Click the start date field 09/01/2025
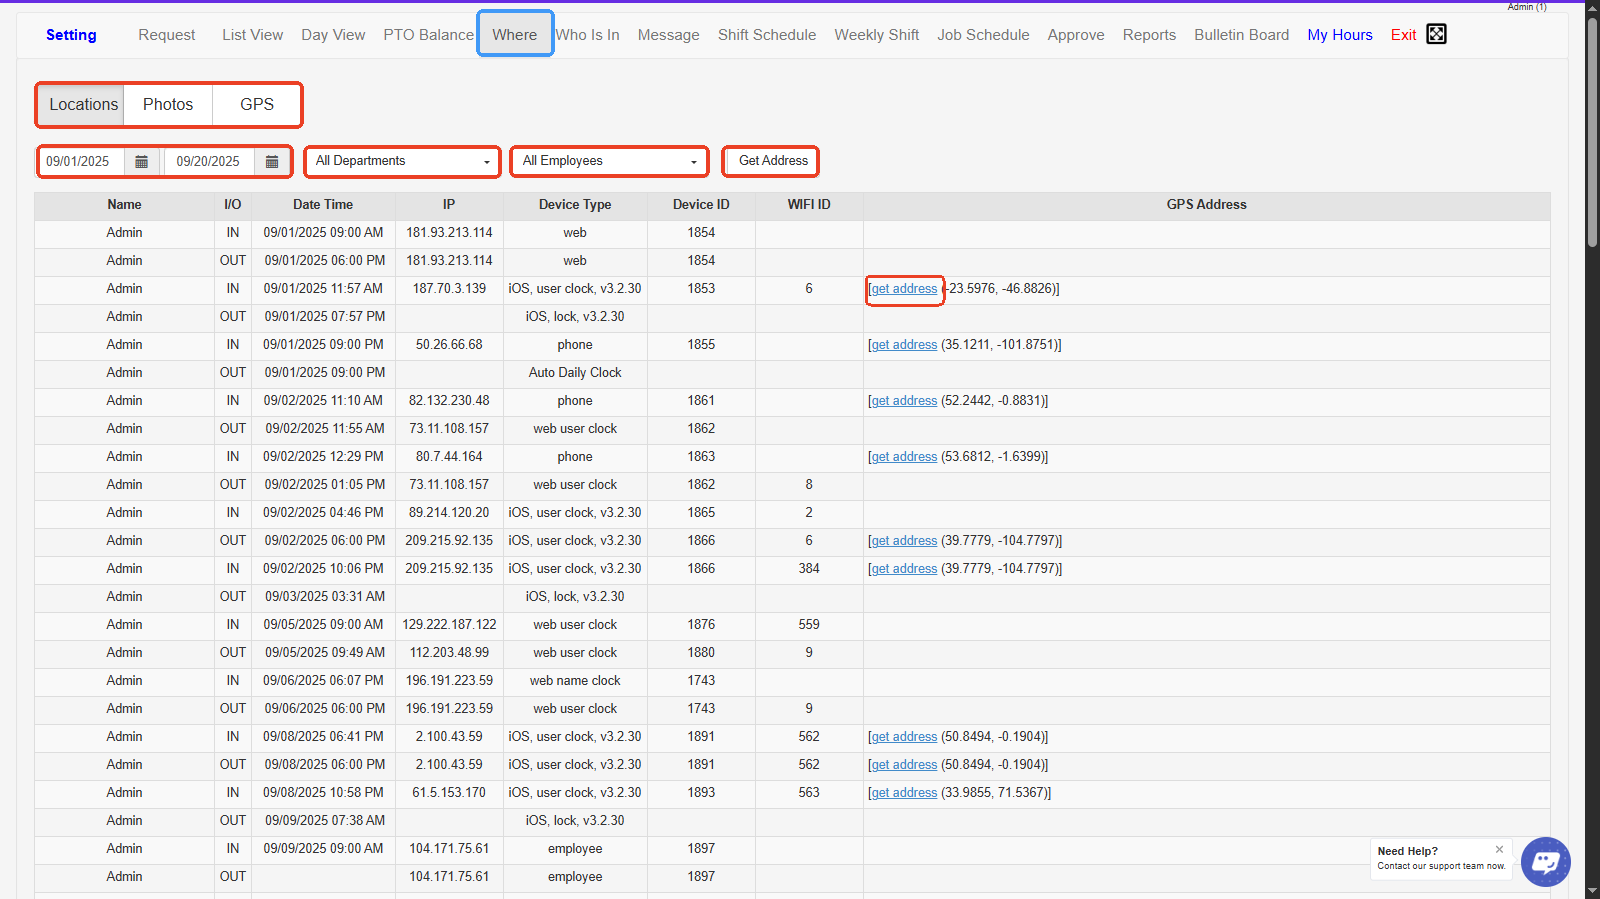Viewport: 1600px width, 899px height. [x=80, y=161]
